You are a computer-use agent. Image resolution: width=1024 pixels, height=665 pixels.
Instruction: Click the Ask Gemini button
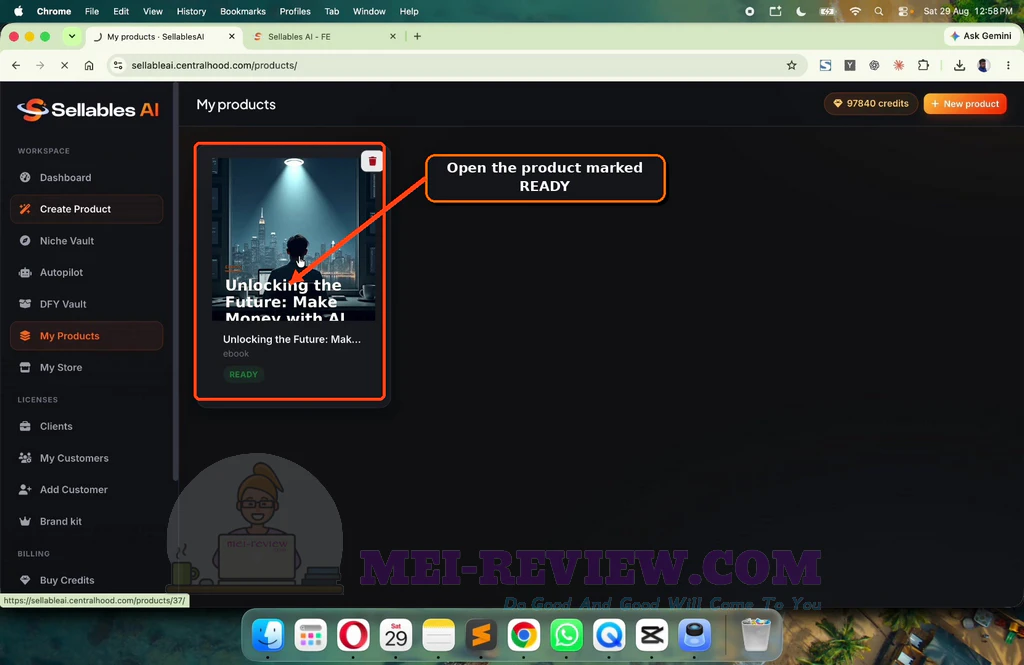(980, 36)
